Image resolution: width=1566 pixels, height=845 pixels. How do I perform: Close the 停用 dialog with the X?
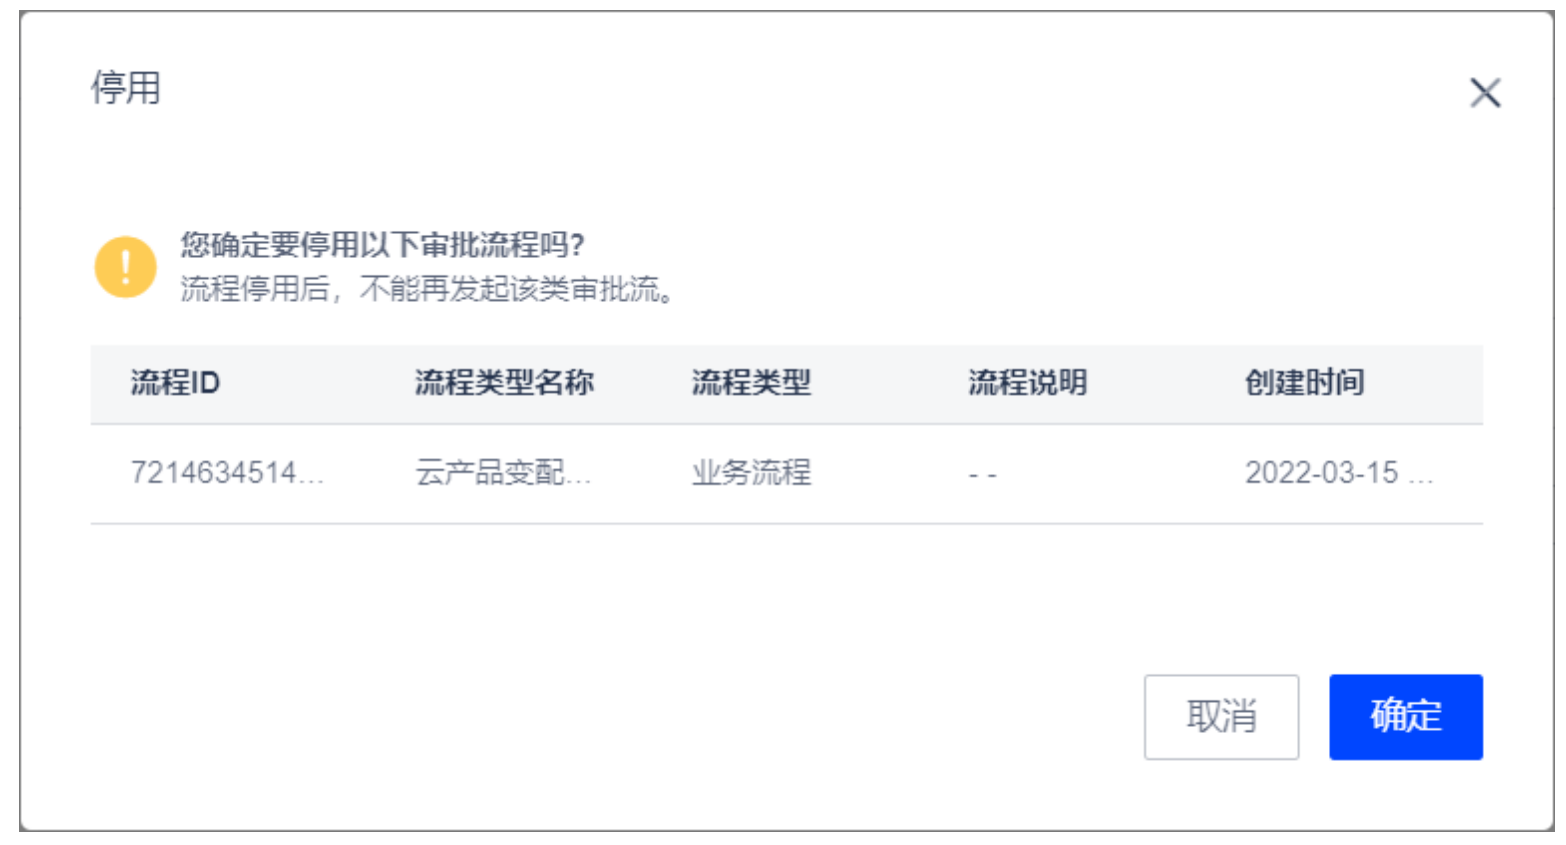point(1485,93)
